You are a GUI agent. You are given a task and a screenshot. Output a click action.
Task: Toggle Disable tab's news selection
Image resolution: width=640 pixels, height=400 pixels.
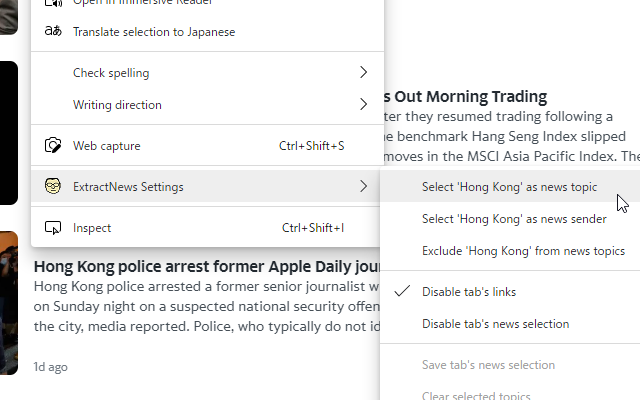click(495, 324)
